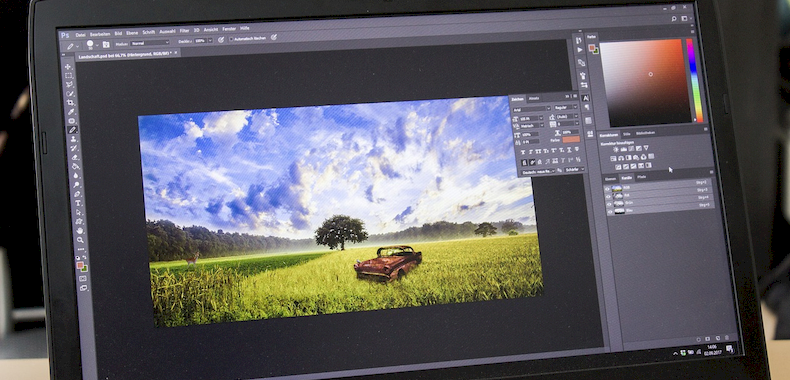Hide the Rot channel eye icon
Image resolution: width=790 pixels, height=380 pixels.
(608, 197)
